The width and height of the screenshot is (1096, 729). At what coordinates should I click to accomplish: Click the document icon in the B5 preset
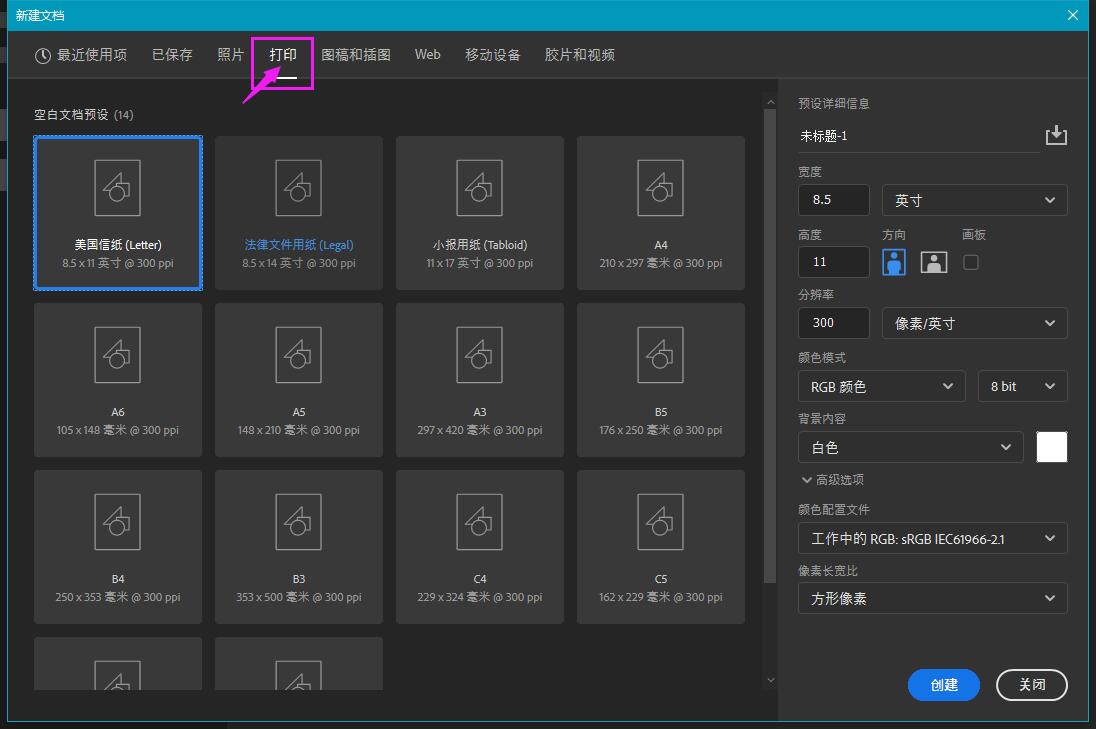coord(661,355)
